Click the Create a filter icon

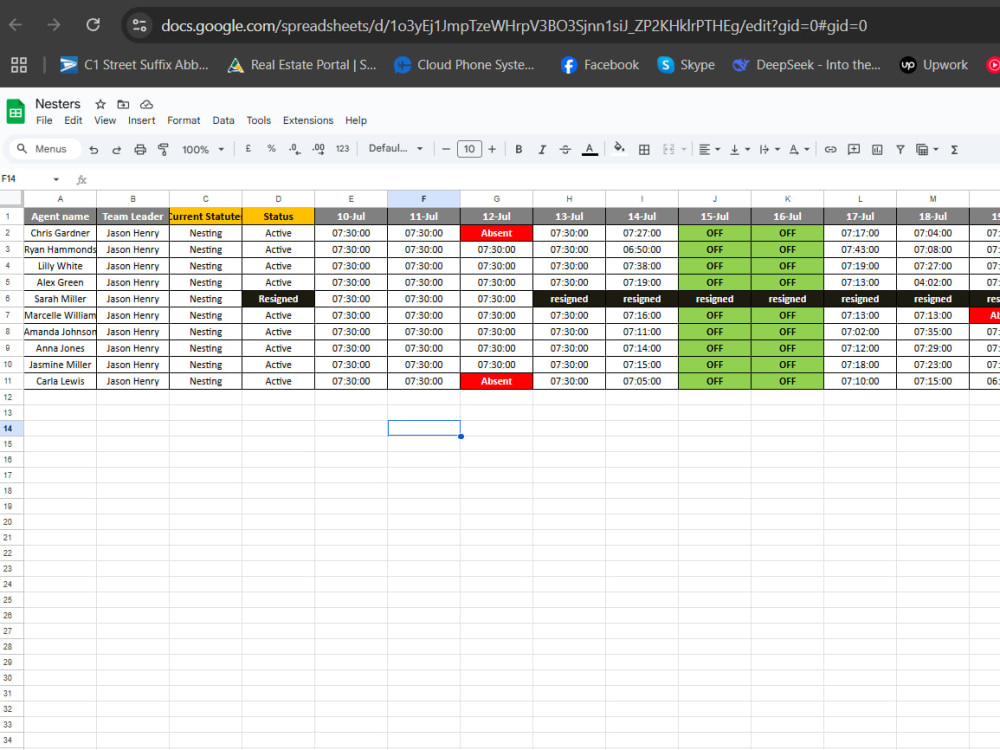click(x=900, y=149)
